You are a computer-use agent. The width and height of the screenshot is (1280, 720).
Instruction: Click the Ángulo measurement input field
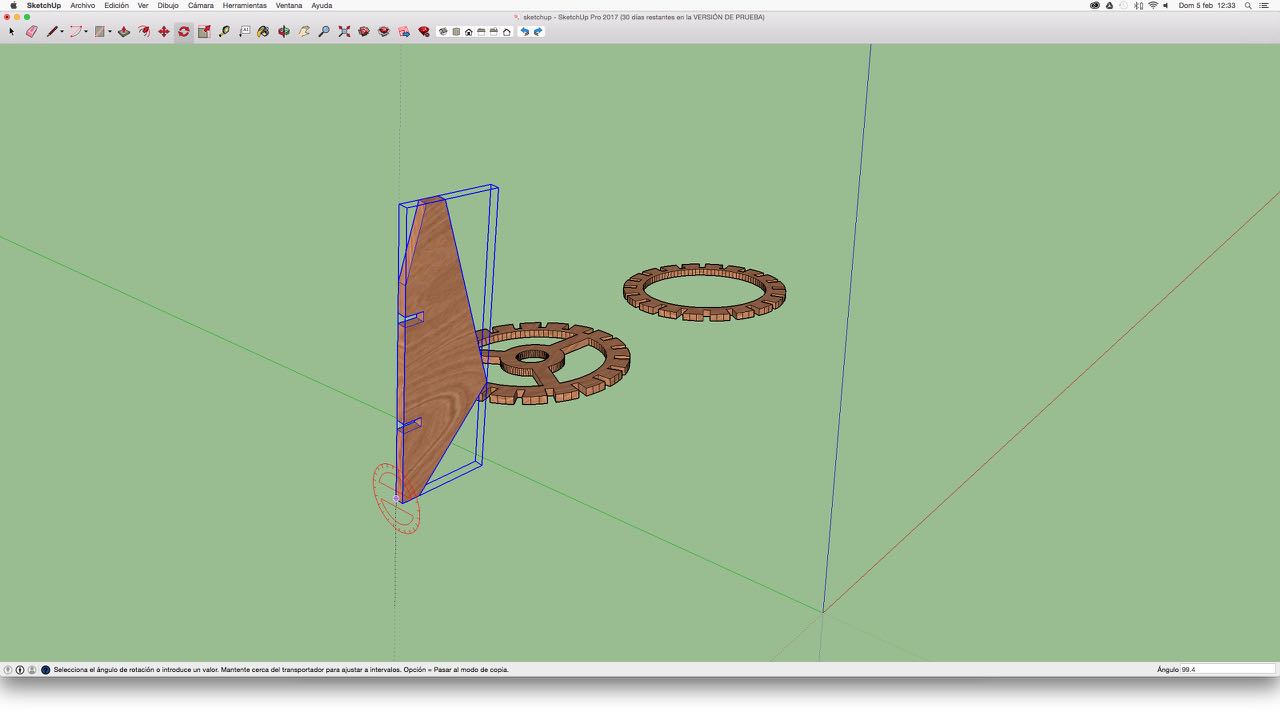pyautogui.click(x=1226, y=670)
